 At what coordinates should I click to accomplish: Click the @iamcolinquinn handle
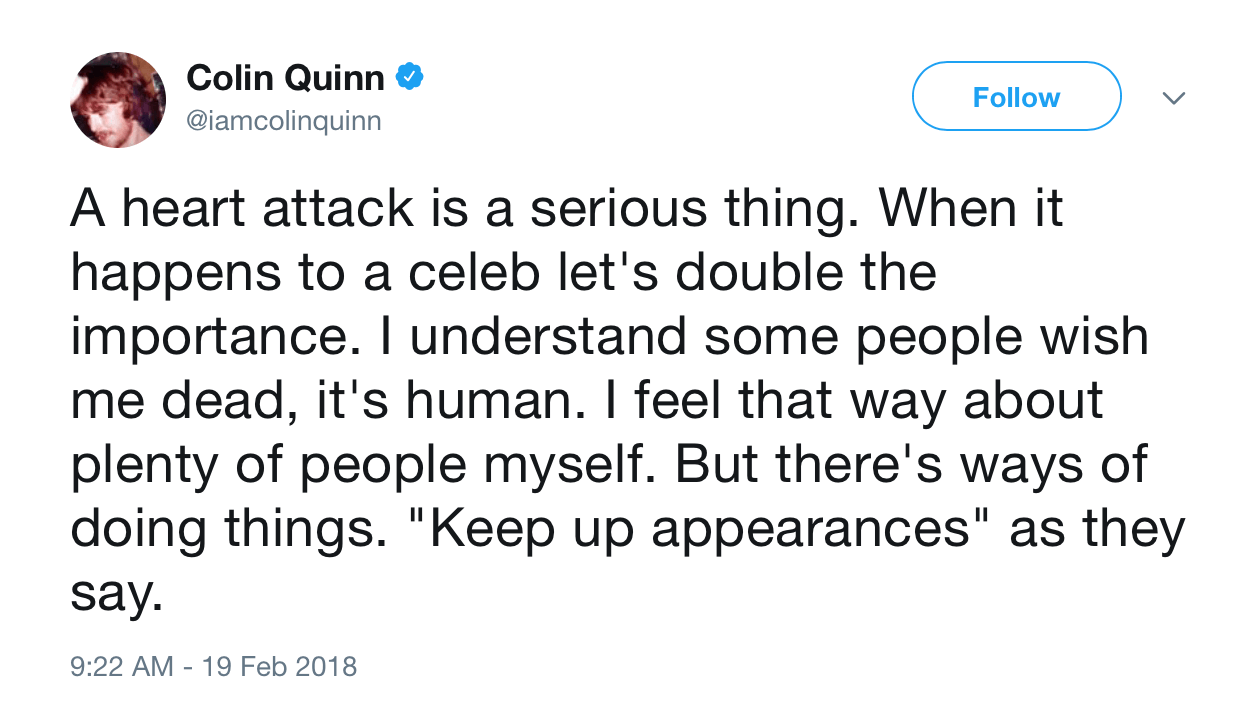284,122
